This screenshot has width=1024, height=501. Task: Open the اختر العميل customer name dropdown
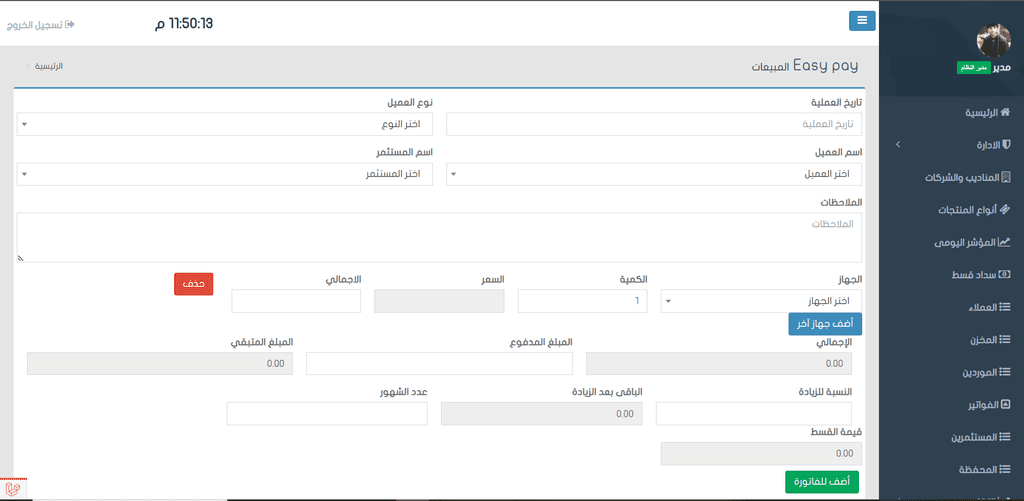tap(654, 174)
